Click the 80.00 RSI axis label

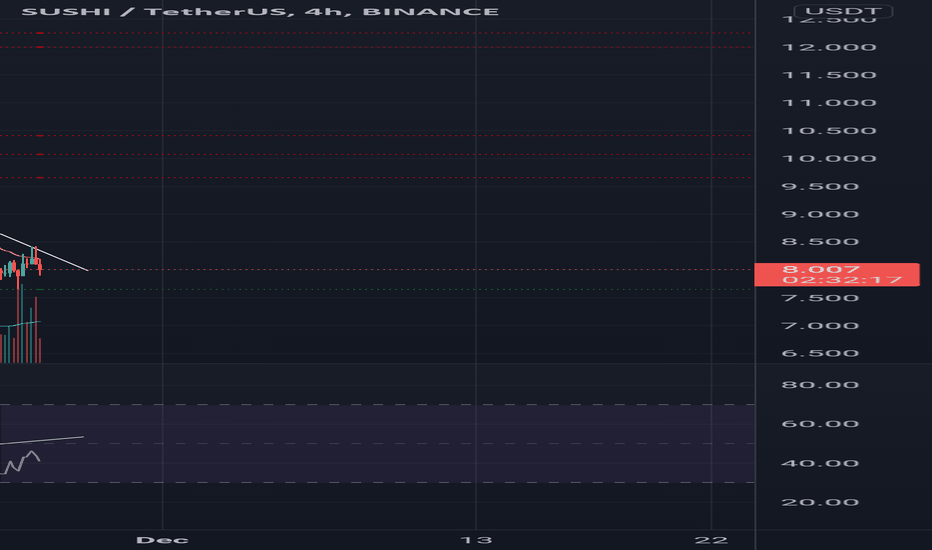820,385
